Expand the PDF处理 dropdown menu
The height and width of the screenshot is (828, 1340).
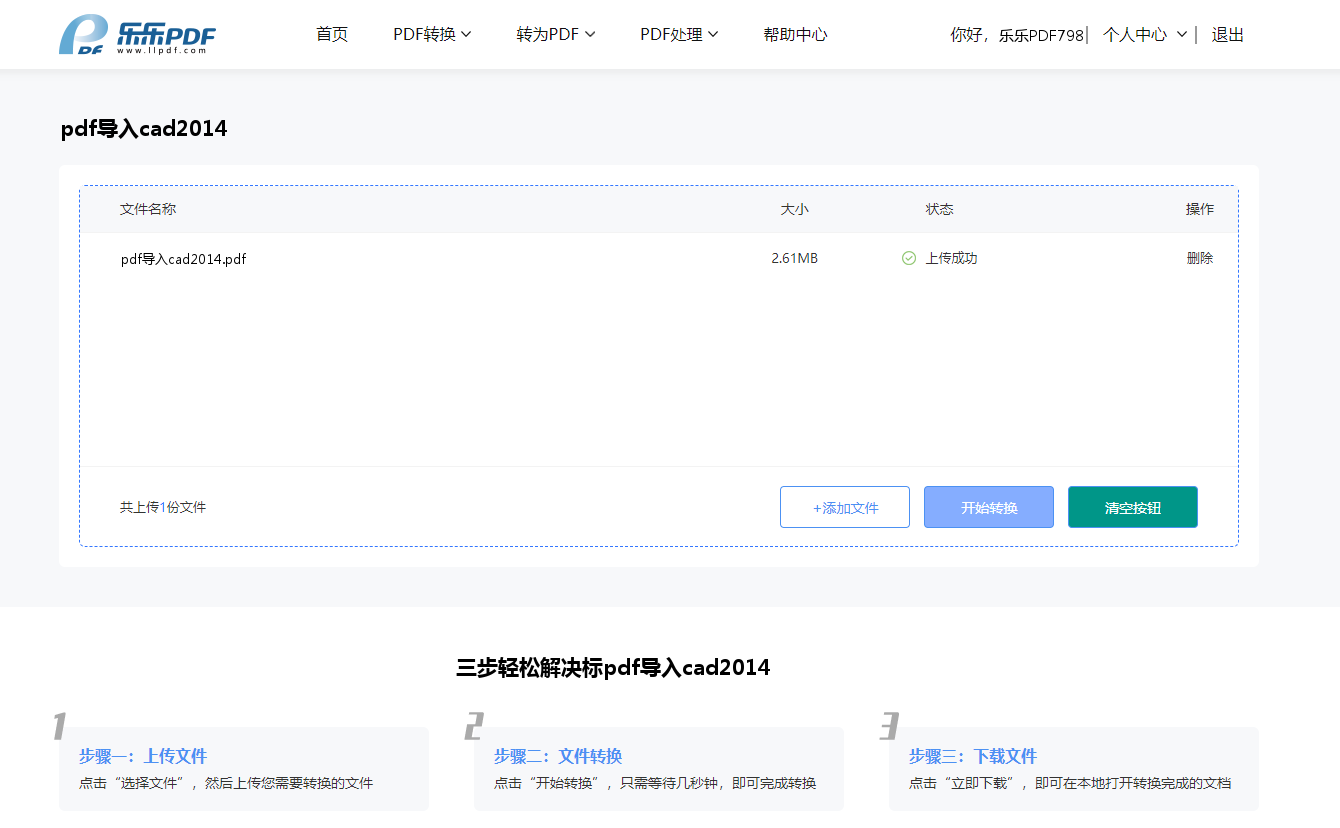click(679, 34)
